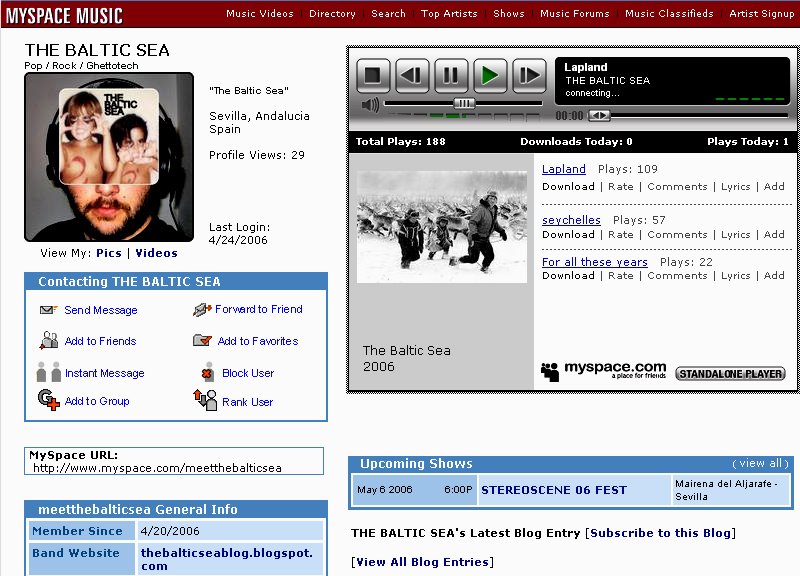Click View All Blog Entries
This screenshot has height=576, width=800.
pos(422,562)
